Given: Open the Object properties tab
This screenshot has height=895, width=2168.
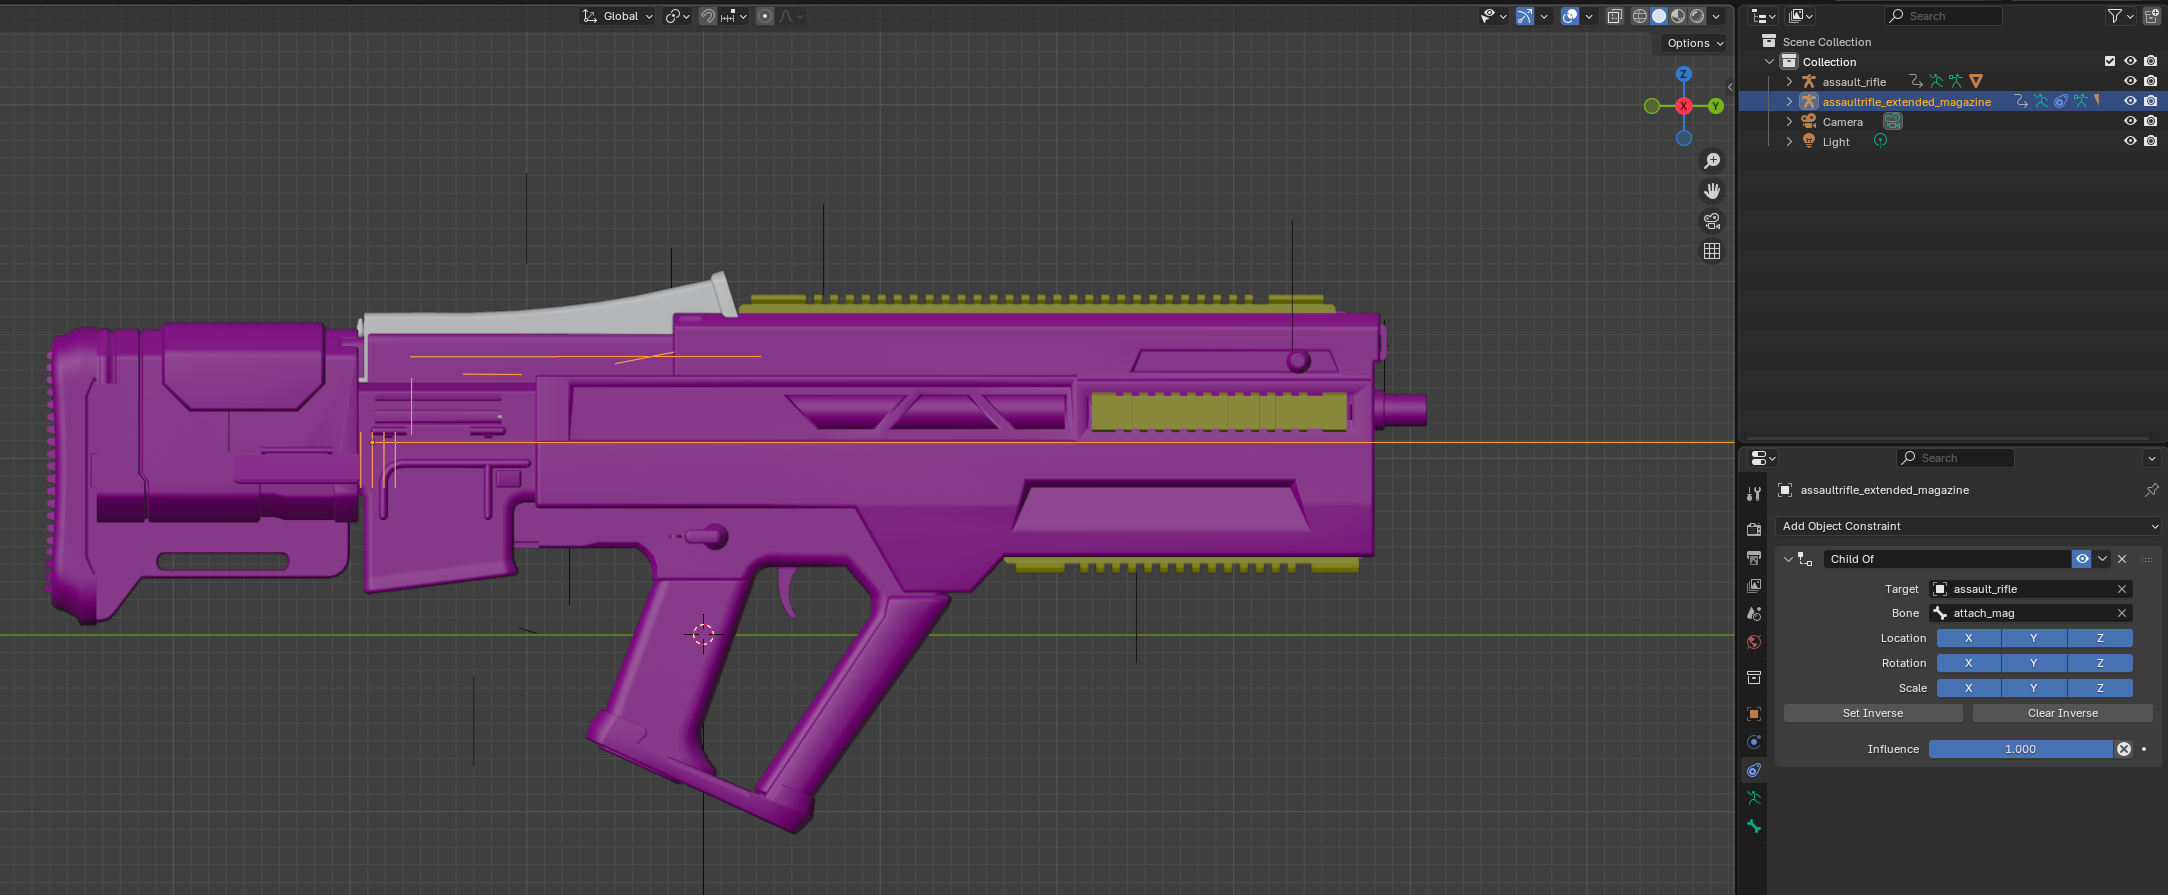Looking at the screenshot, I should [1753, 714].
